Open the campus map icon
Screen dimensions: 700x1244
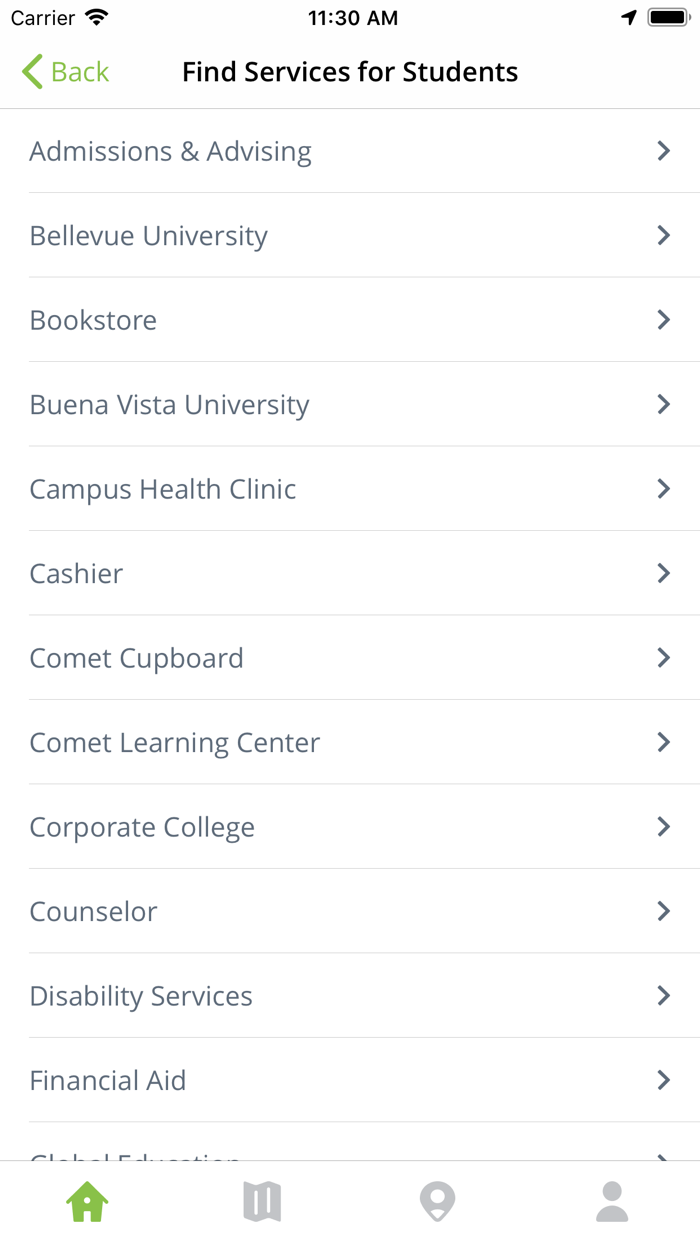262,1201
